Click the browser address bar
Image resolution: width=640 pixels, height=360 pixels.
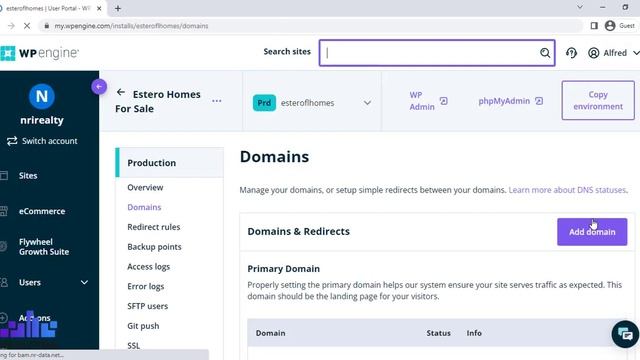[310, 26]
